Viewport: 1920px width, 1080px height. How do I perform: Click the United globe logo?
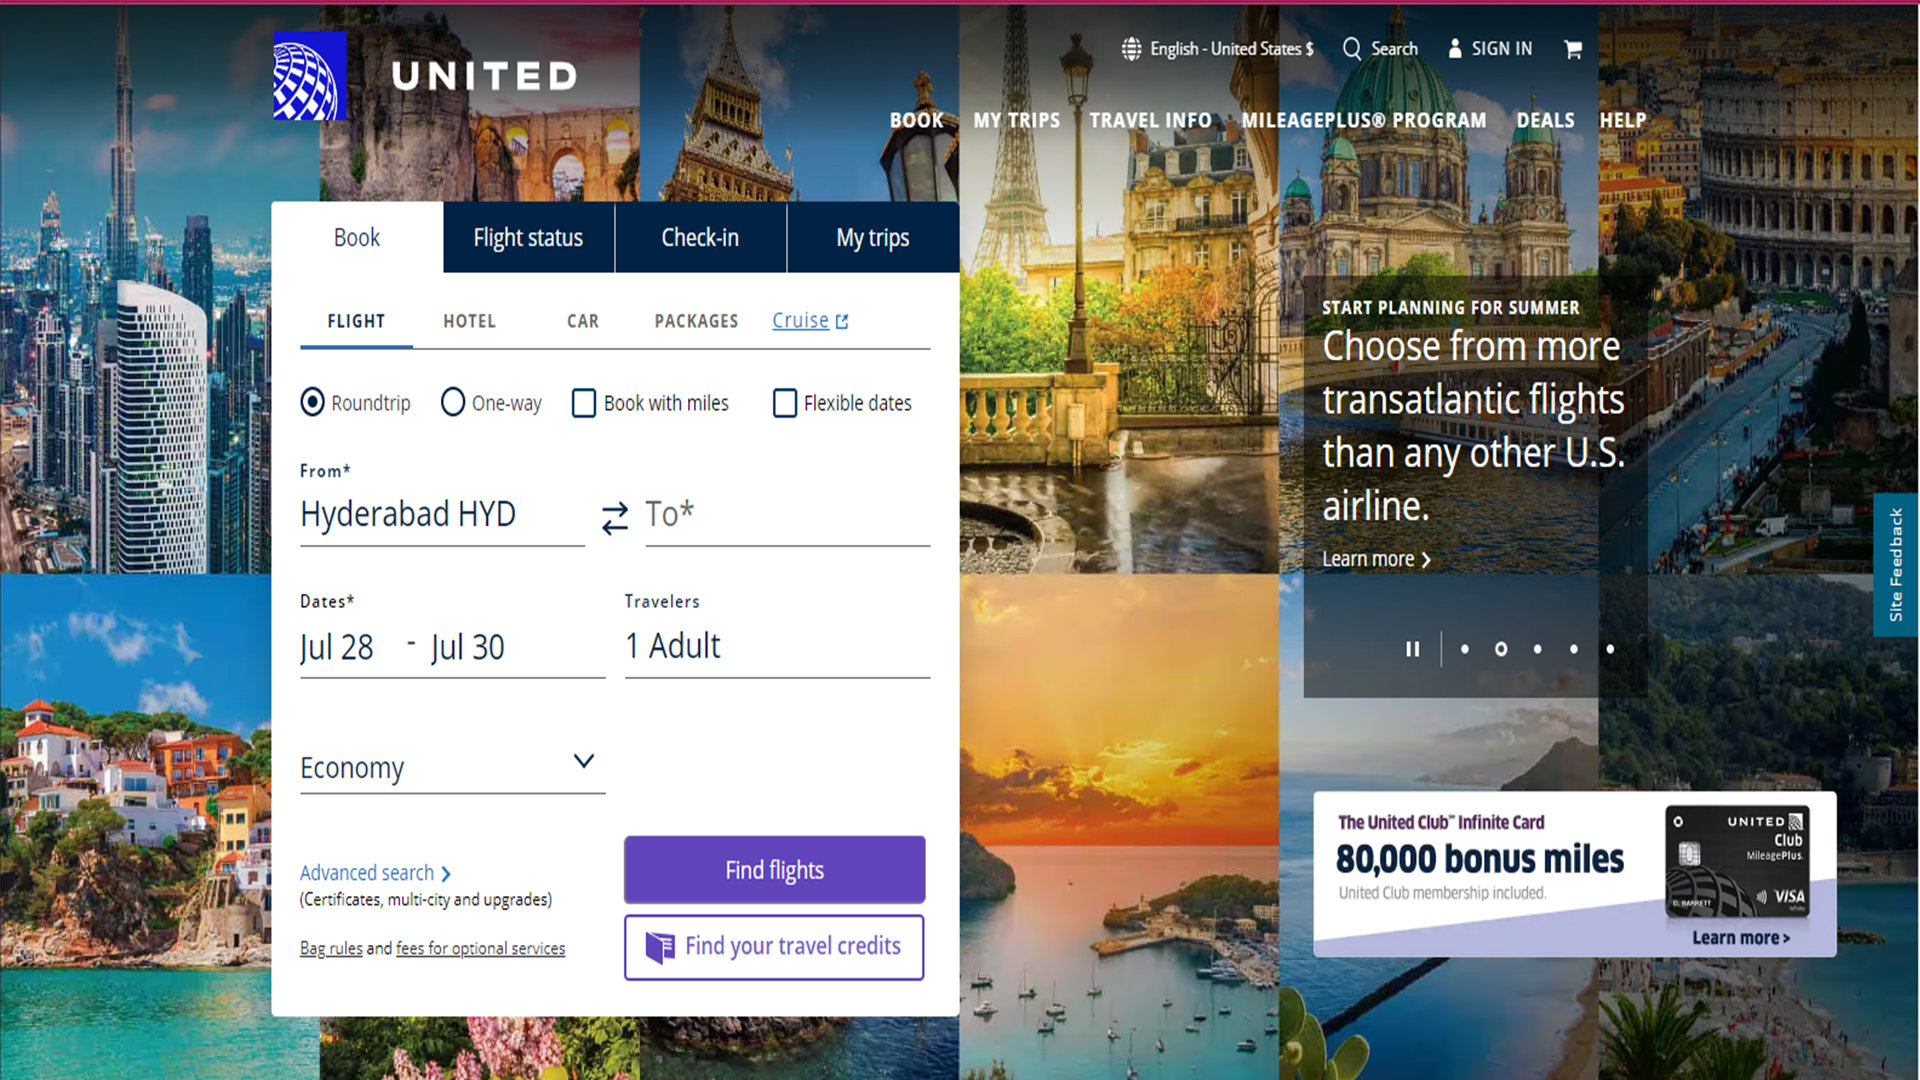tap(310, 76)
